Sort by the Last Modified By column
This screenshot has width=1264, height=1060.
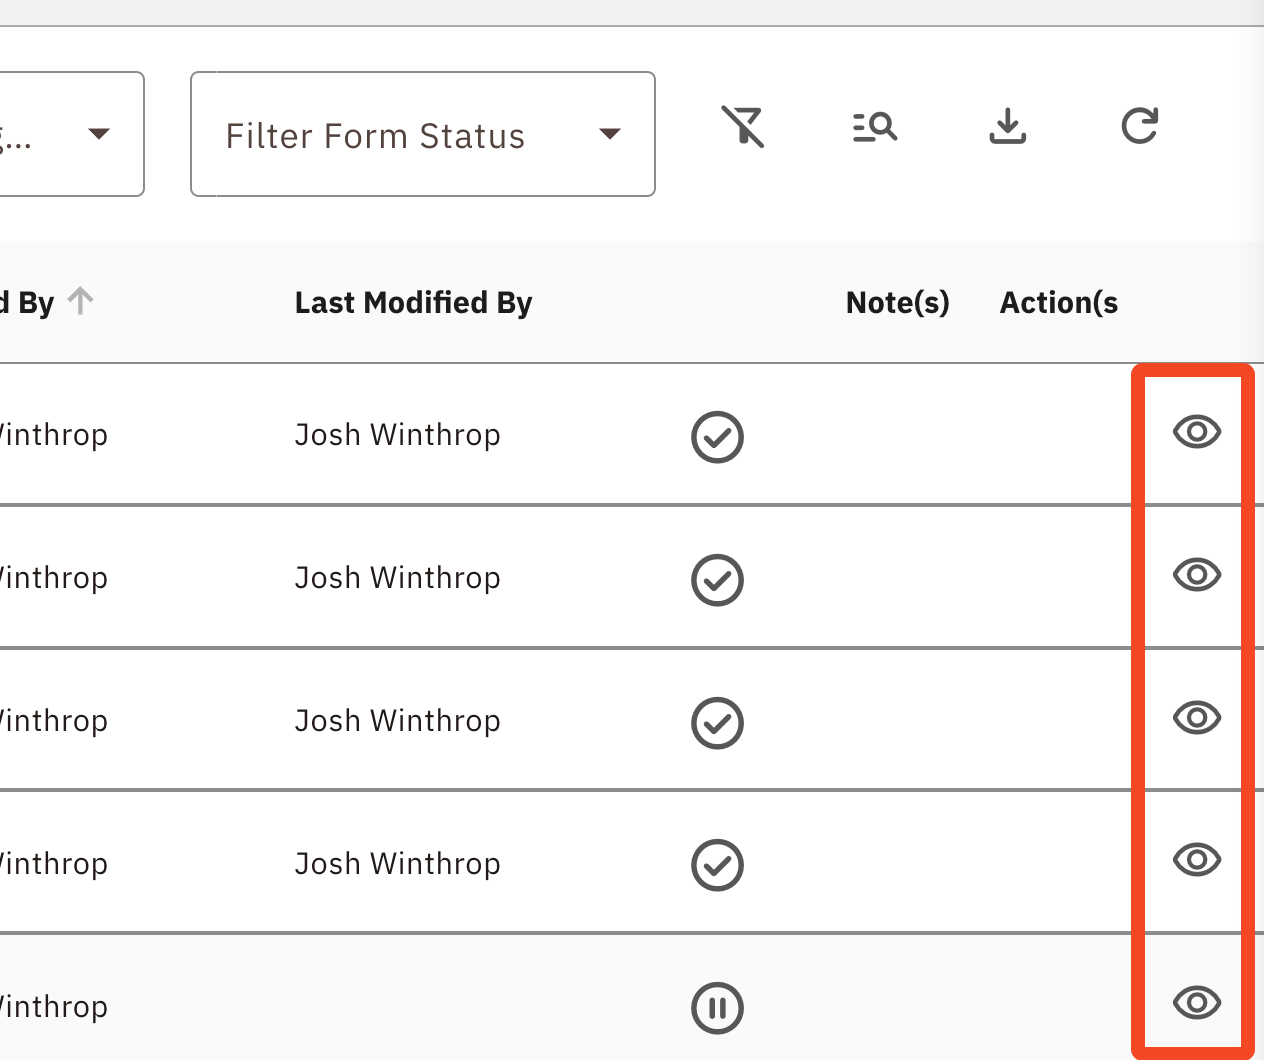click(x=413, y=302)
